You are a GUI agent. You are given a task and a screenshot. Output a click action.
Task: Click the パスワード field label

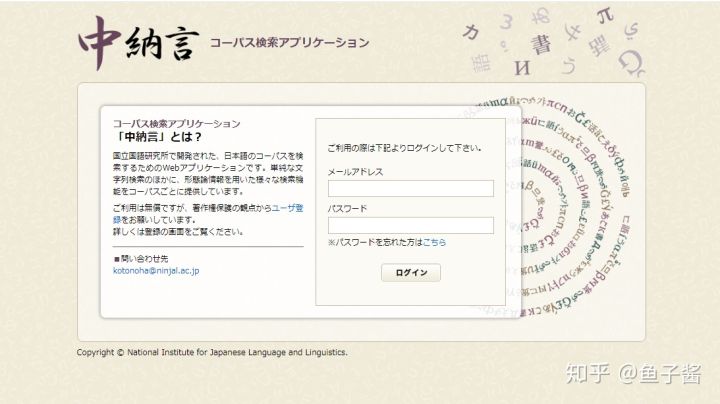pos(348,208)
